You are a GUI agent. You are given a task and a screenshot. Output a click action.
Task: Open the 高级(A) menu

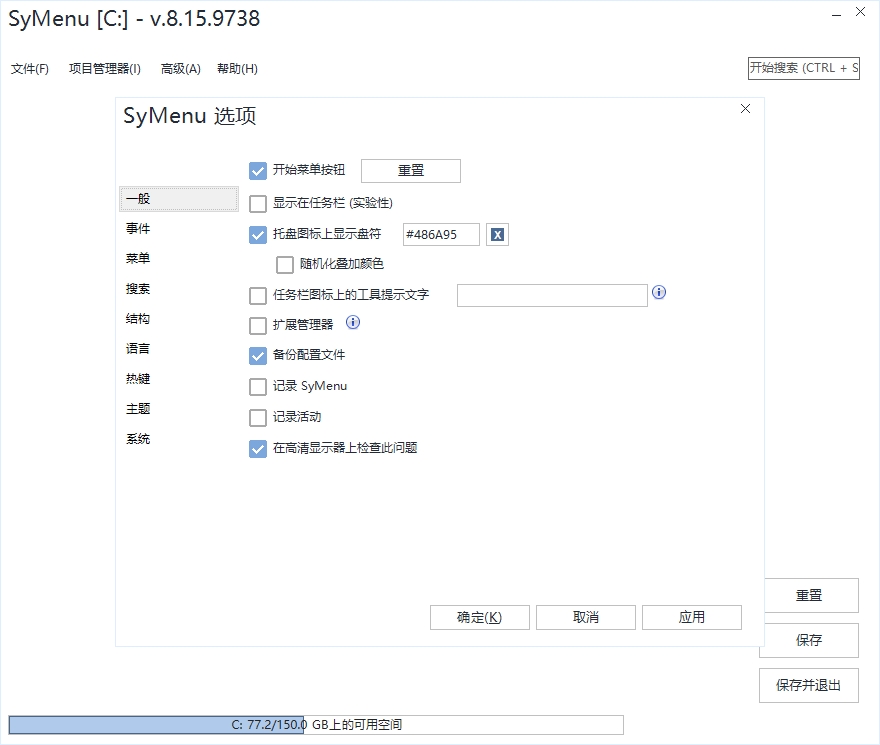[x=181, y=68]
